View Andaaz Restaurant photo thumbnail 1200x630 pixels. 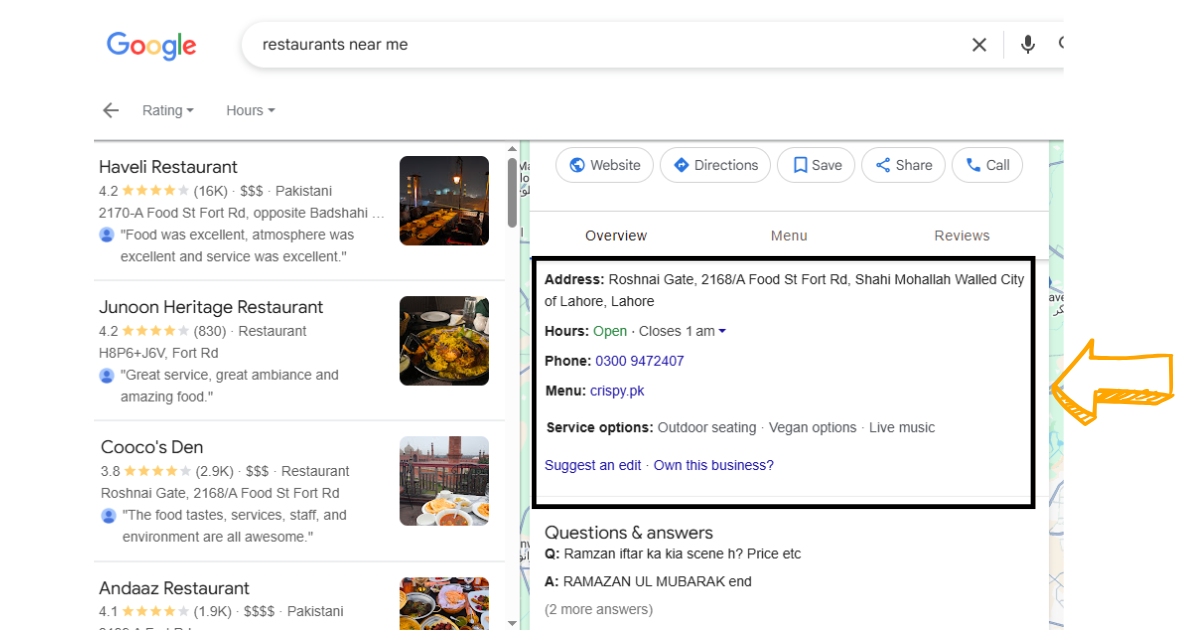coord(444,603)
